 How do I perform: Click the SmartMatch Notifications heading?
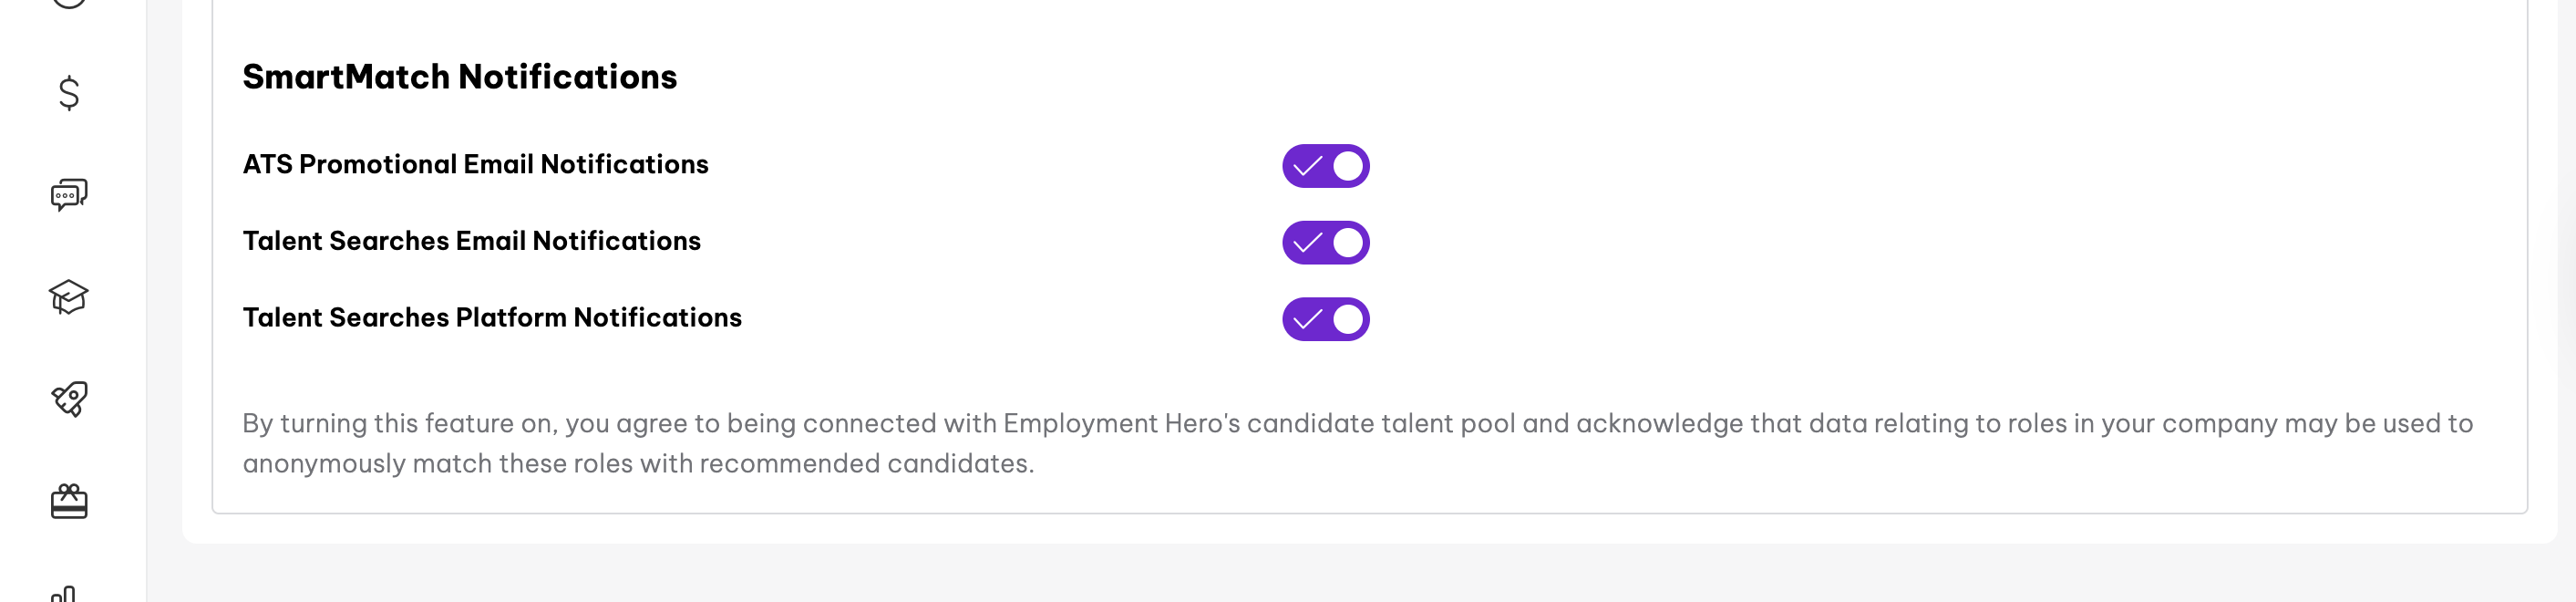[460, 75]
